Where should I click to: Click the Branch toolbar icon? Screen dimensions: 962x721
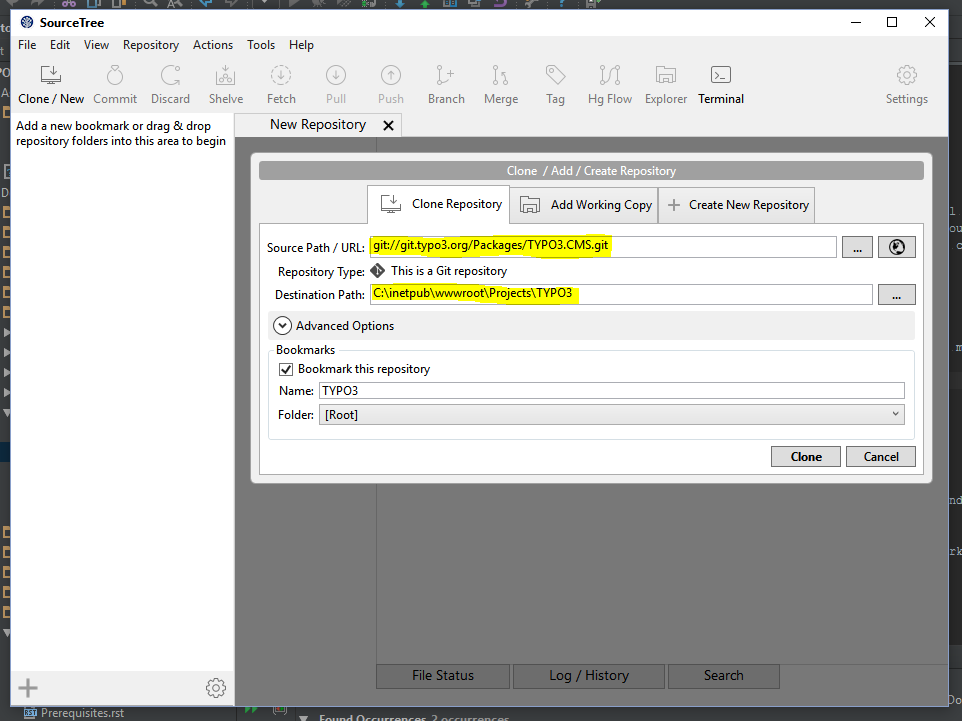[x=445, y=75]
